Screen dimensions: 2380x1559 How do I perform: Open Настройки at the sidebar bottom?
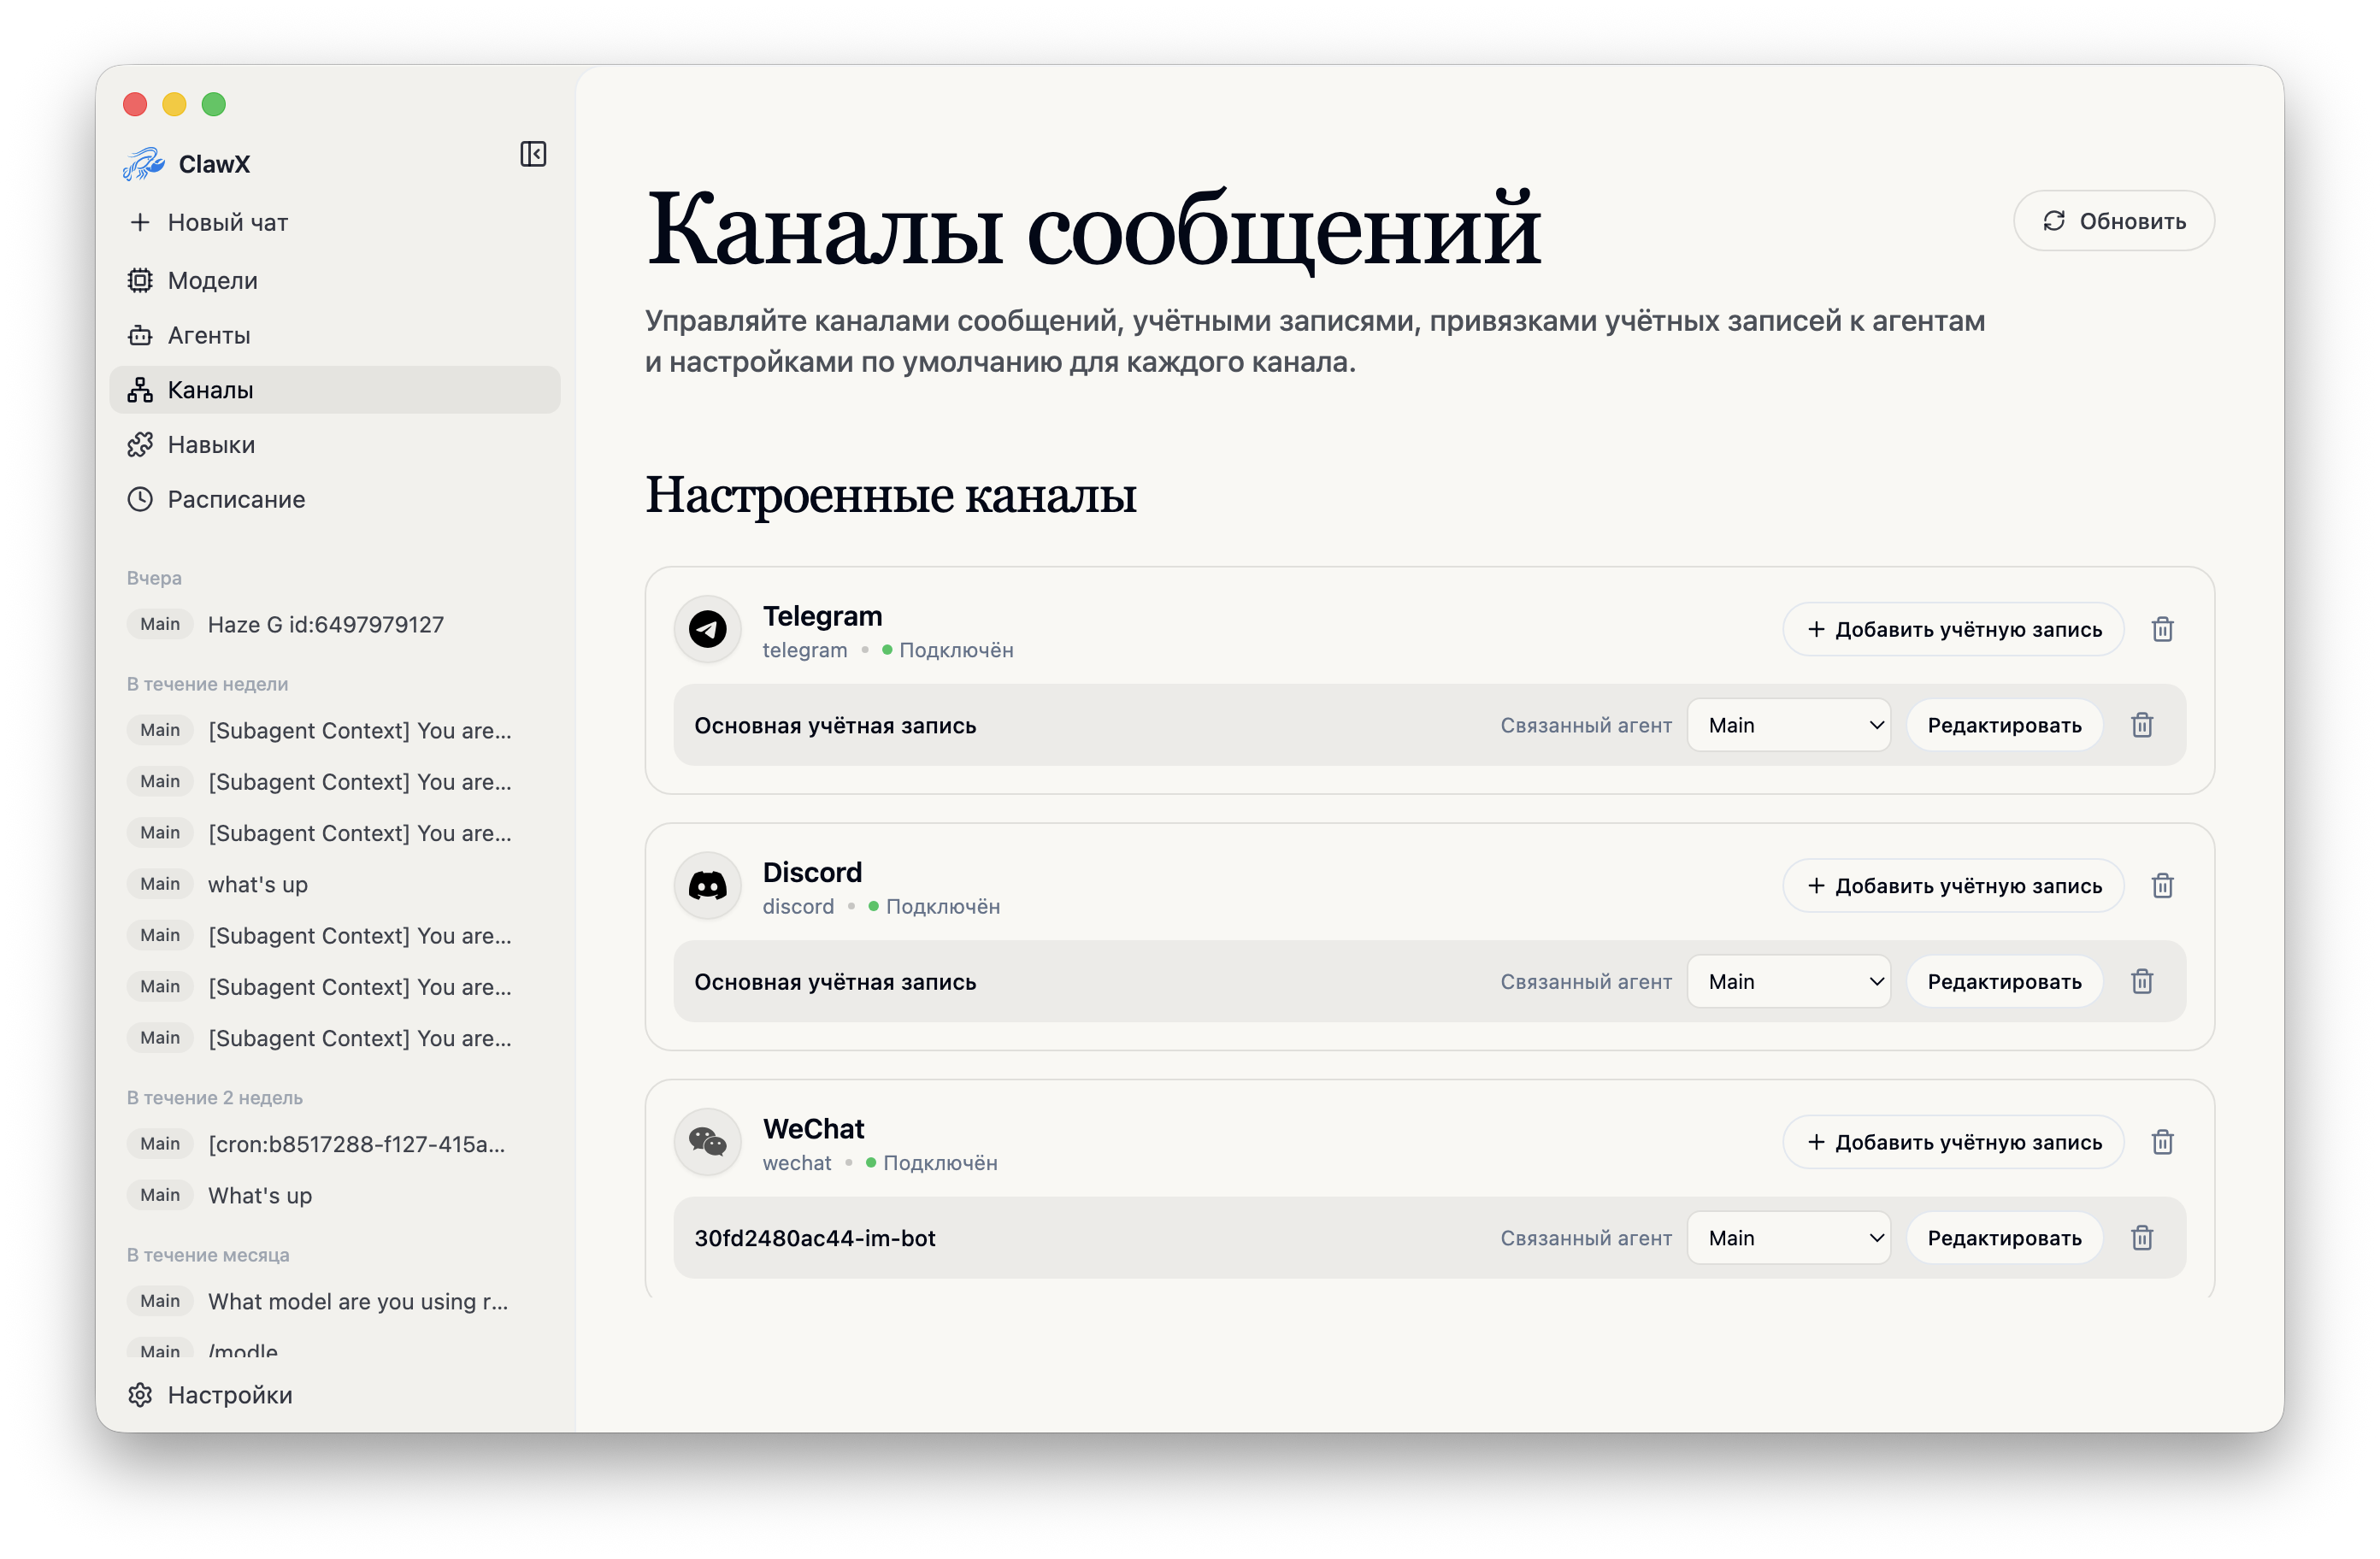pyautogui.click(x=334, y=1395)
